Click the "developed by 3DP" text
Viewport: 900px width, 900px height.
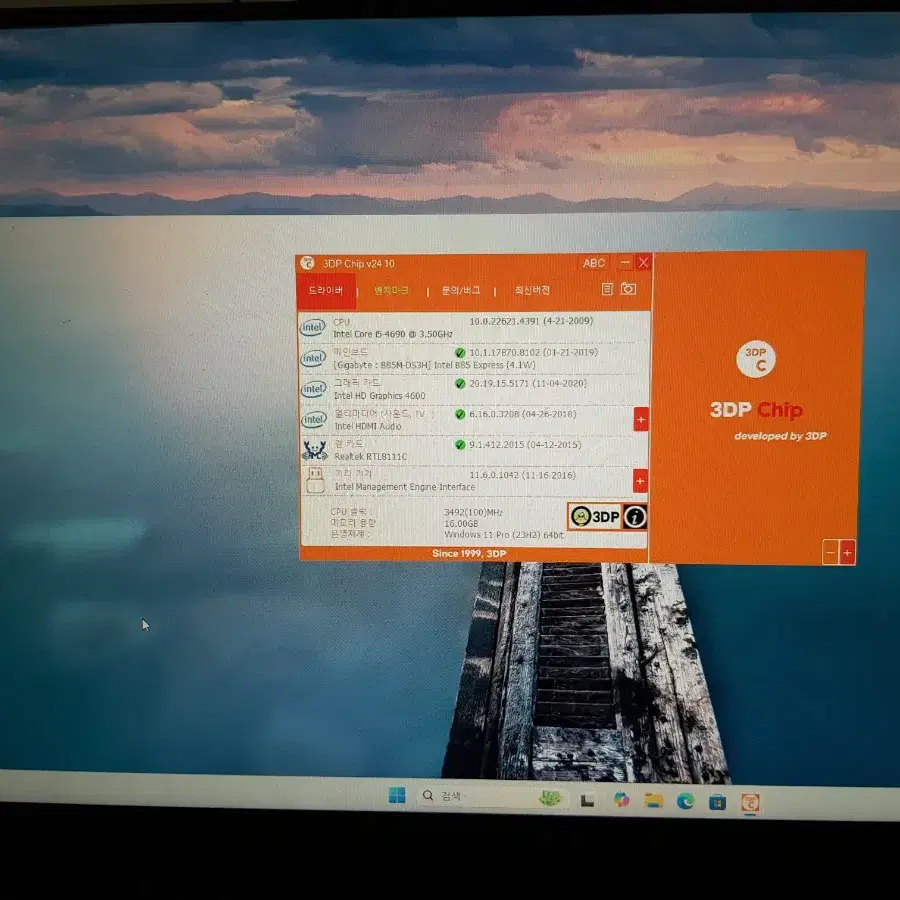pyautogui.click(x=780, y=436)
